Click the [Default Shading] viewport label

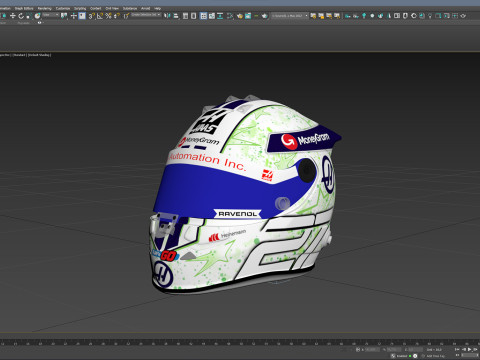39,55
